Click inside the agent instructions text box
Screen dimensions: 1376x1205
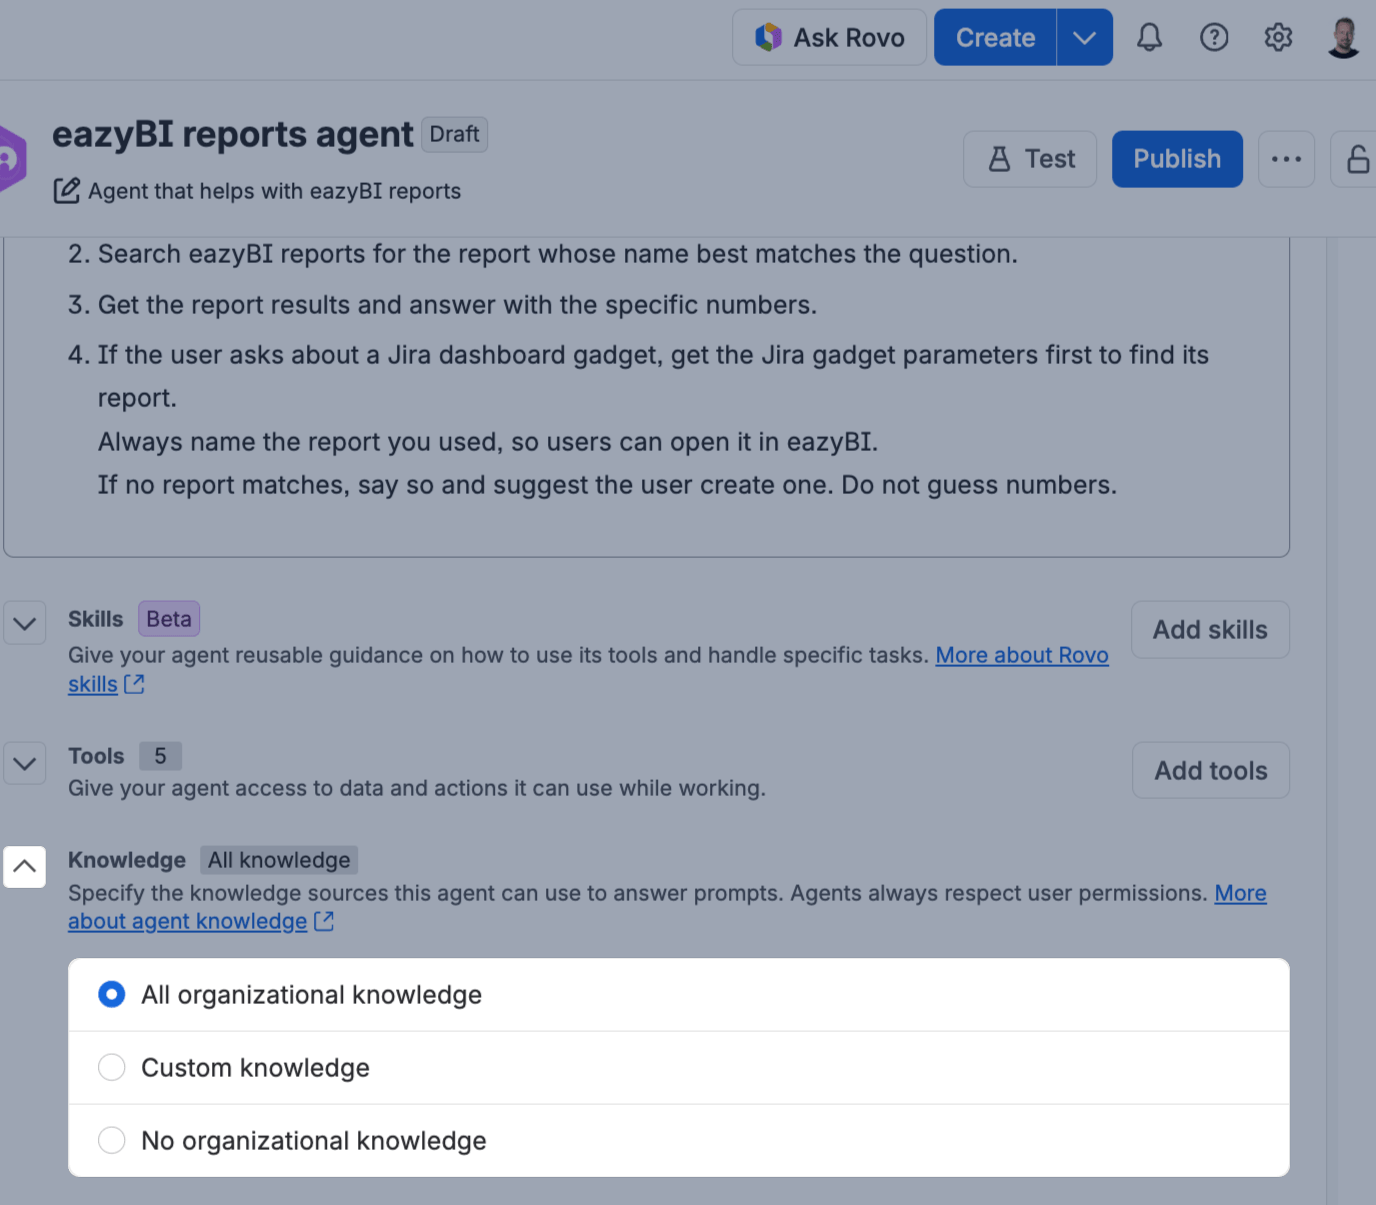coord(646,397)
